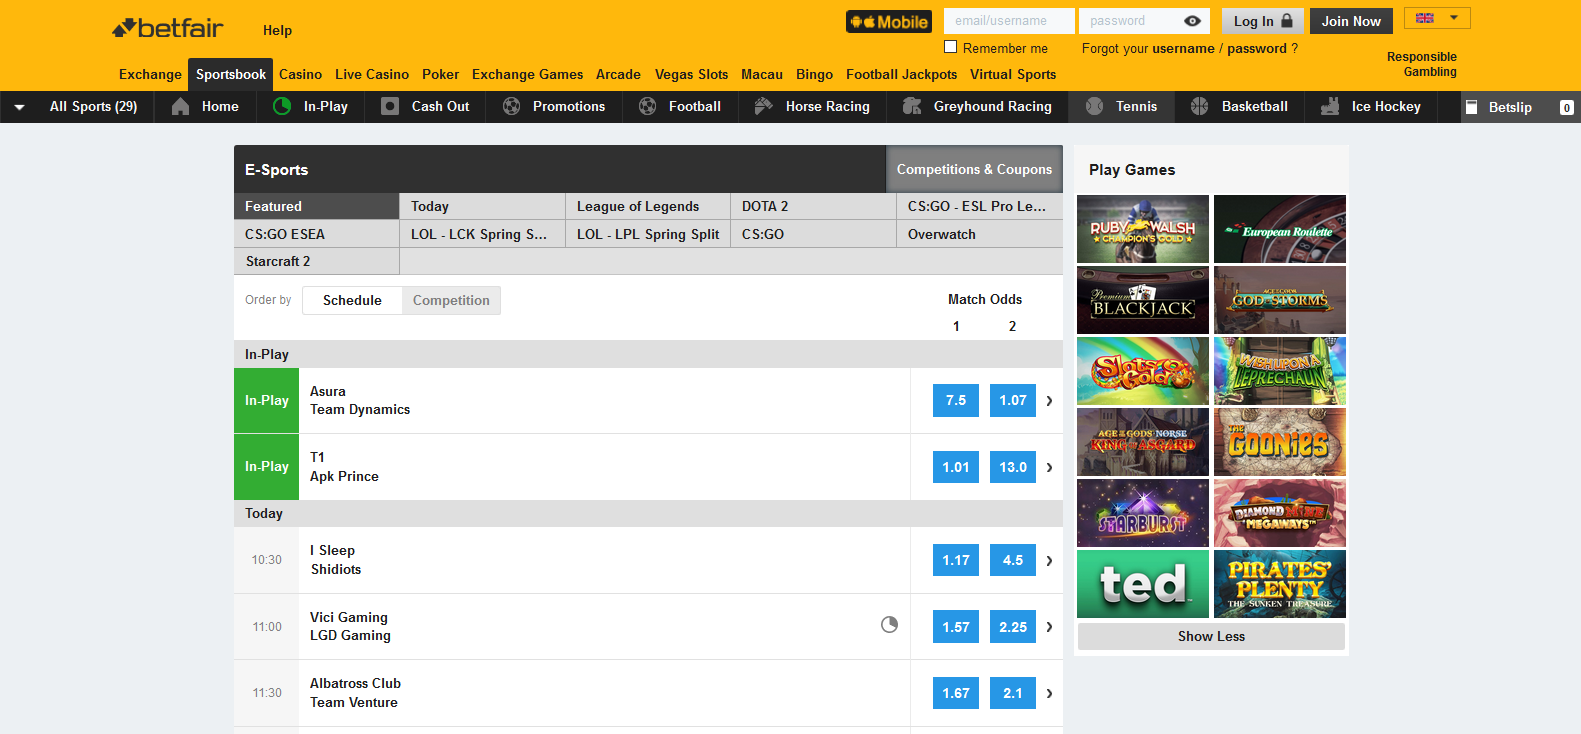Open The Goonies game thumbnail
The width and height of the screenshot is (1581, 734).
(x=1280, y=442)
